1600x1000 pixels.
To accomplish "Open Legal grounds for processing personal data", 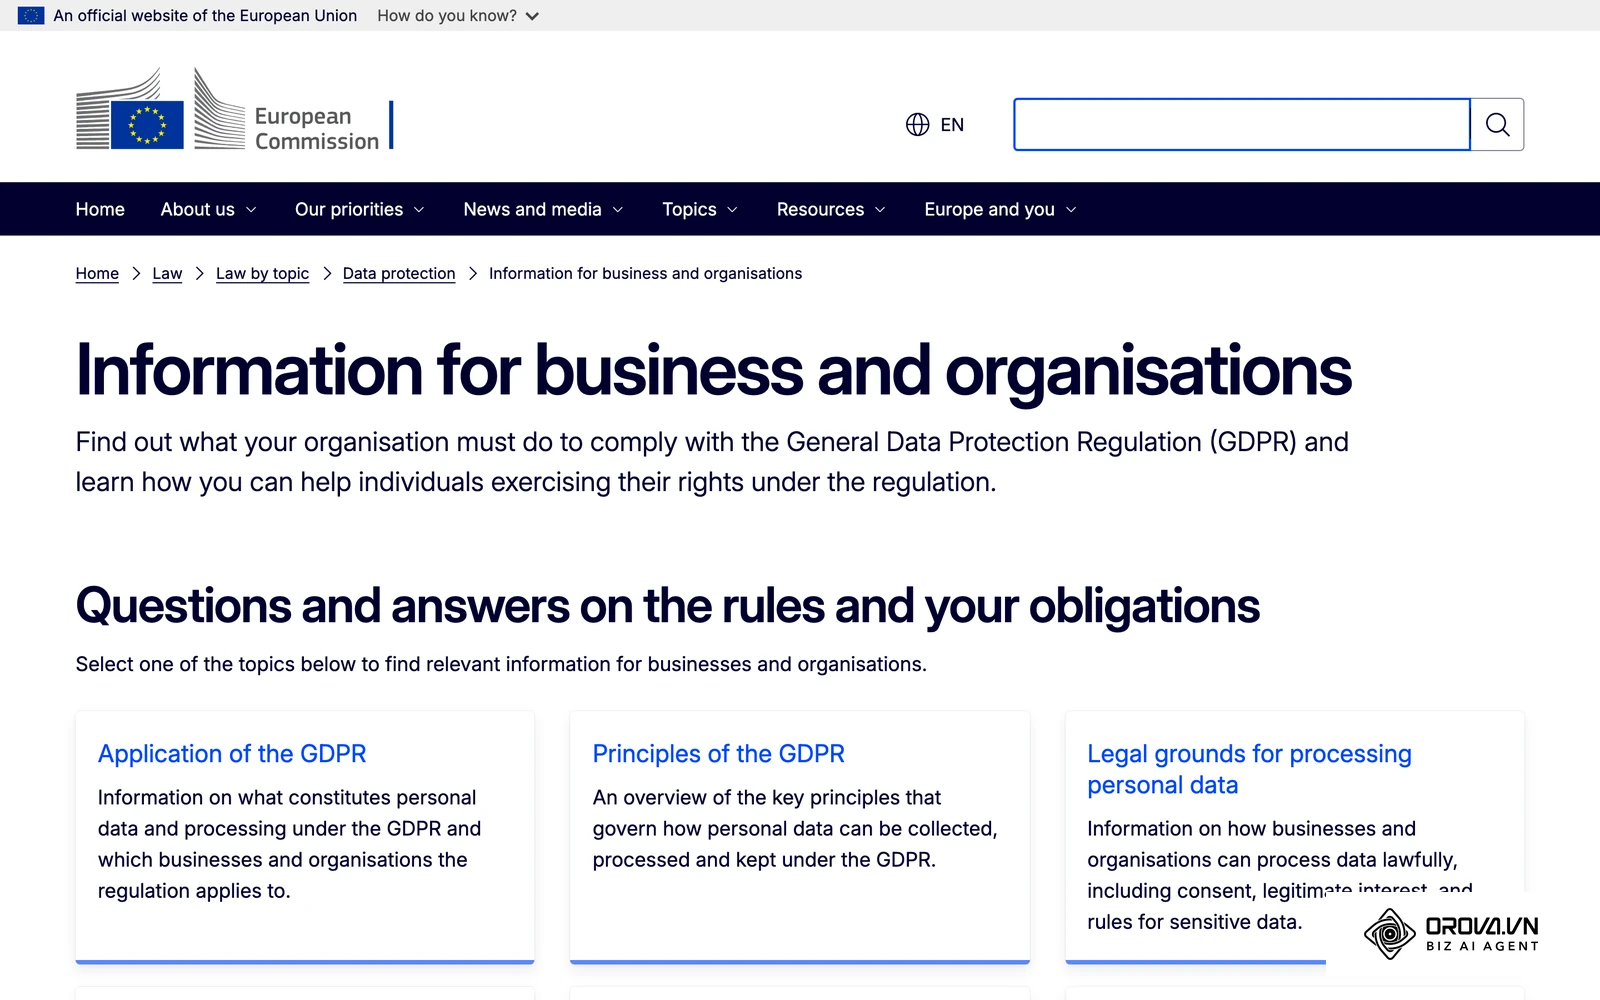I will [1249, 769].
